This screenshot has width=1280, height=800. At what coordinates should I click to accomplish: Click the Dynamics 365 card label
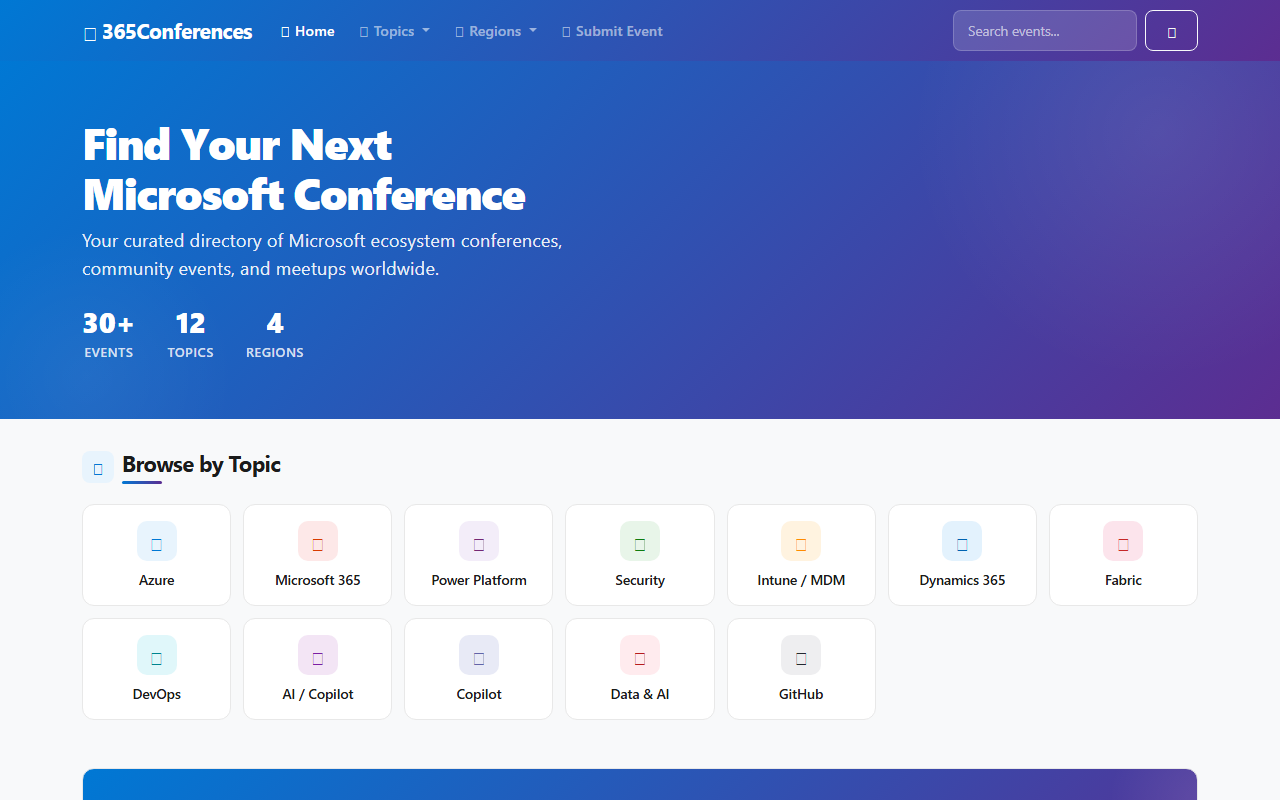[x=962, y=580]
